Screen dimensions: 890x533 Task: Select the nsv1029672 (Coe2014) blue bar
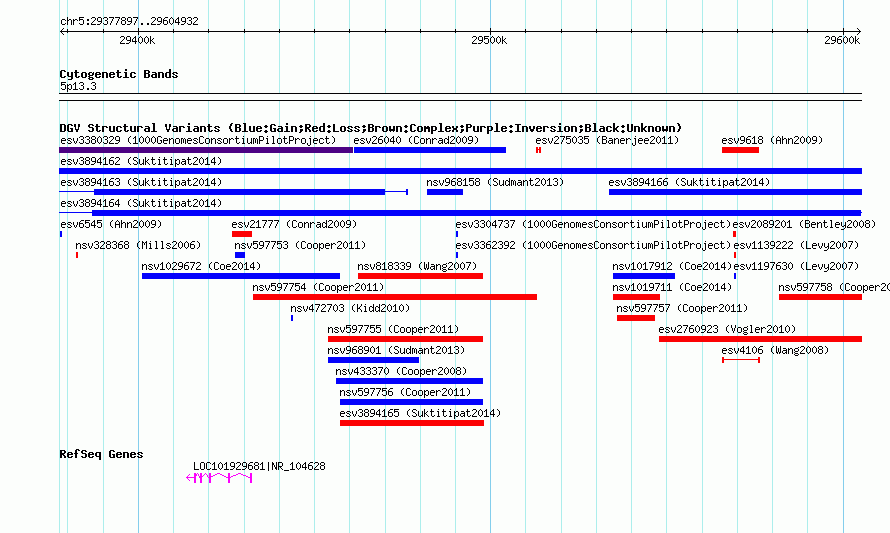click(x=241, y=276)
